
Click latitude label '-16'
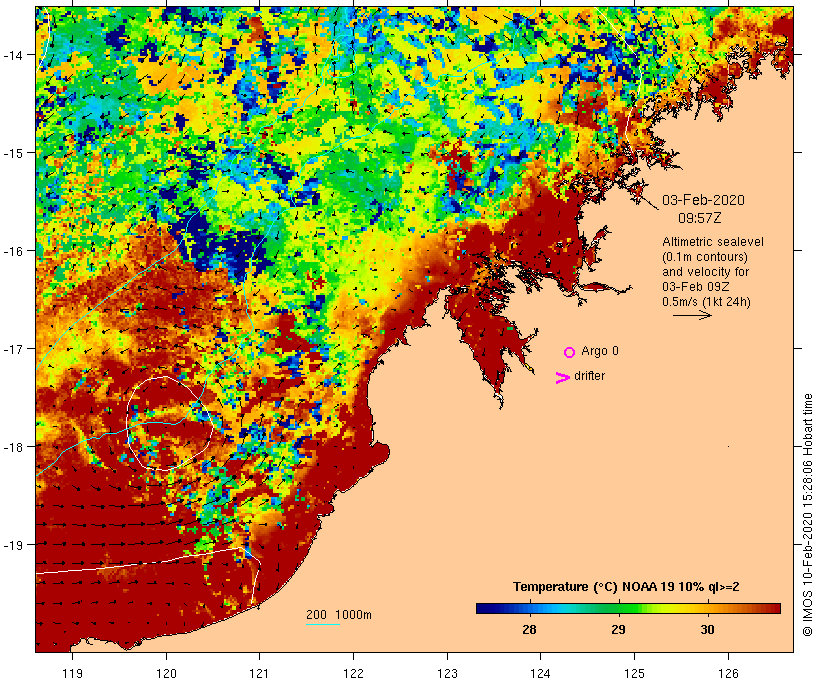[x=13, y=251]
